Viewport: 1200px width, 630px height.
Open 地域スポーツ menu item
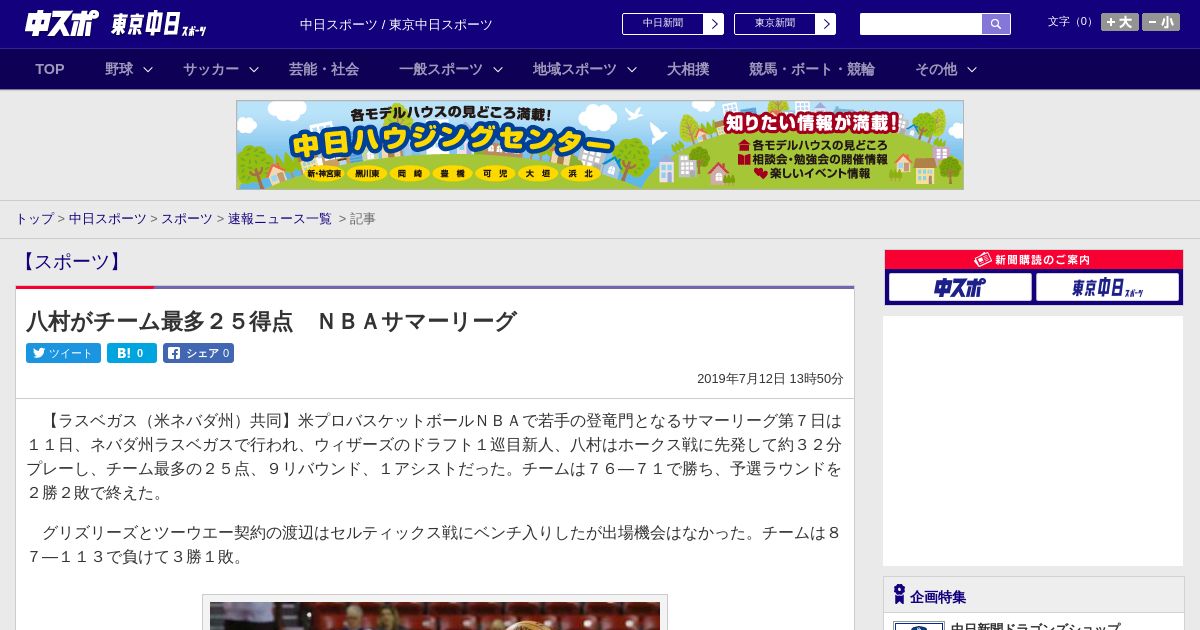pos(575,69)
